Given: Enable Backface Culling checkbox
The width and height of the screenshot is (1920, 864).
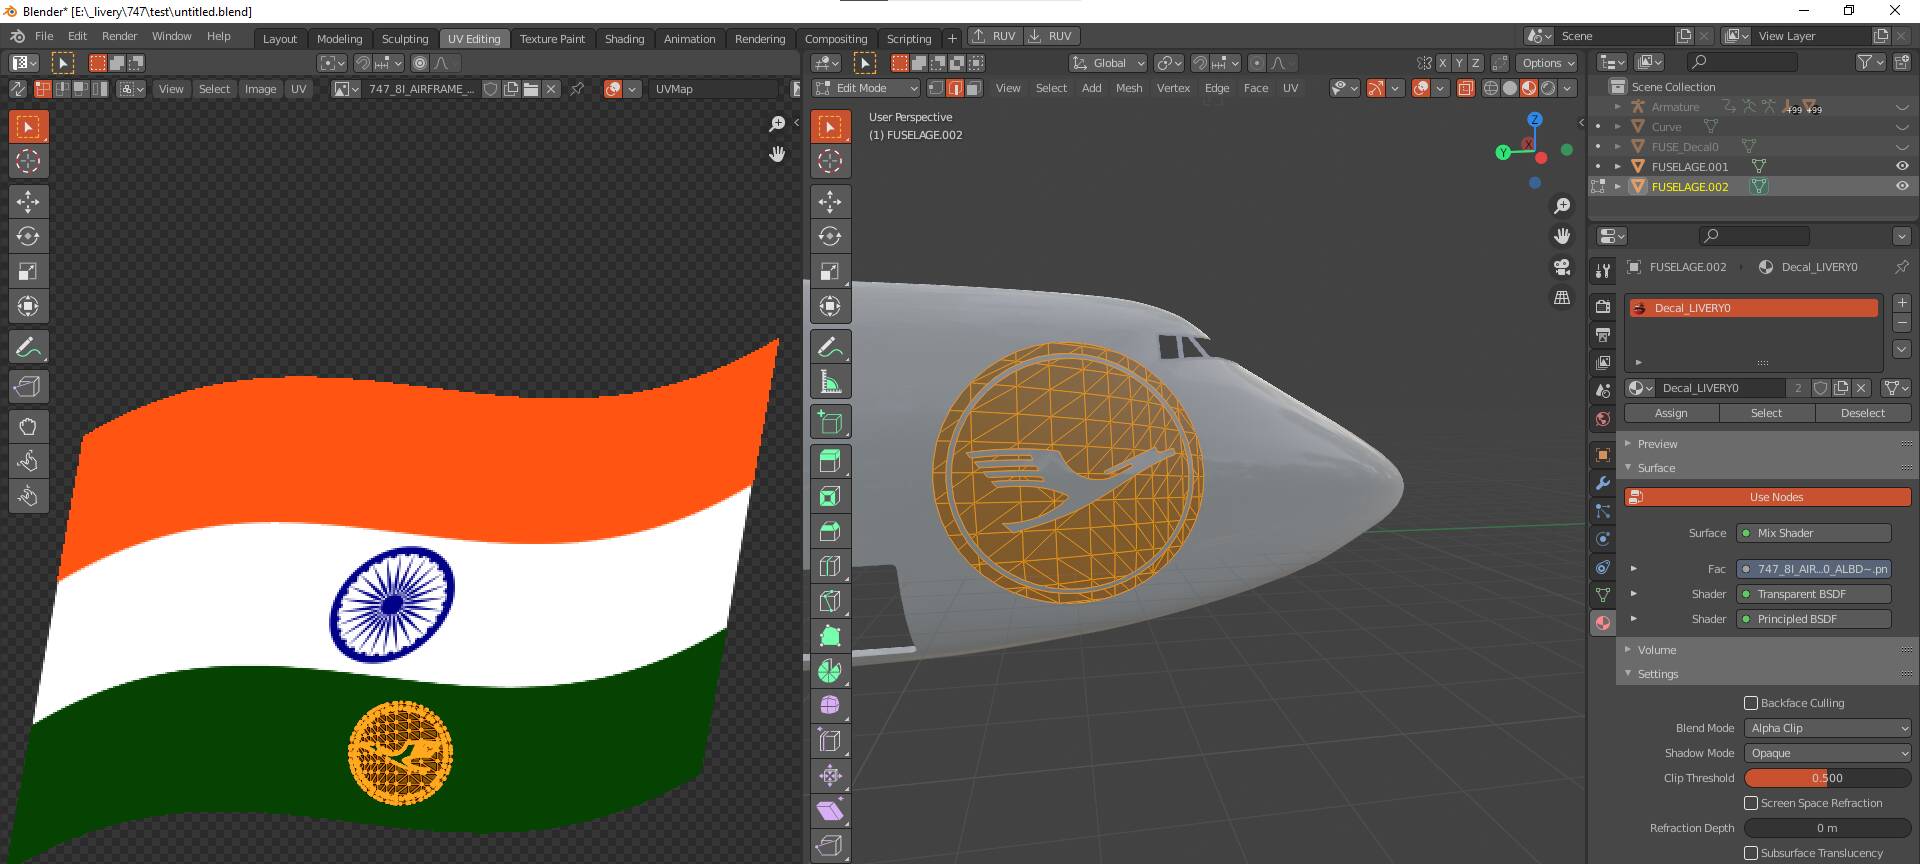Looking at the screenshot, I should [x=1751, y=703].
